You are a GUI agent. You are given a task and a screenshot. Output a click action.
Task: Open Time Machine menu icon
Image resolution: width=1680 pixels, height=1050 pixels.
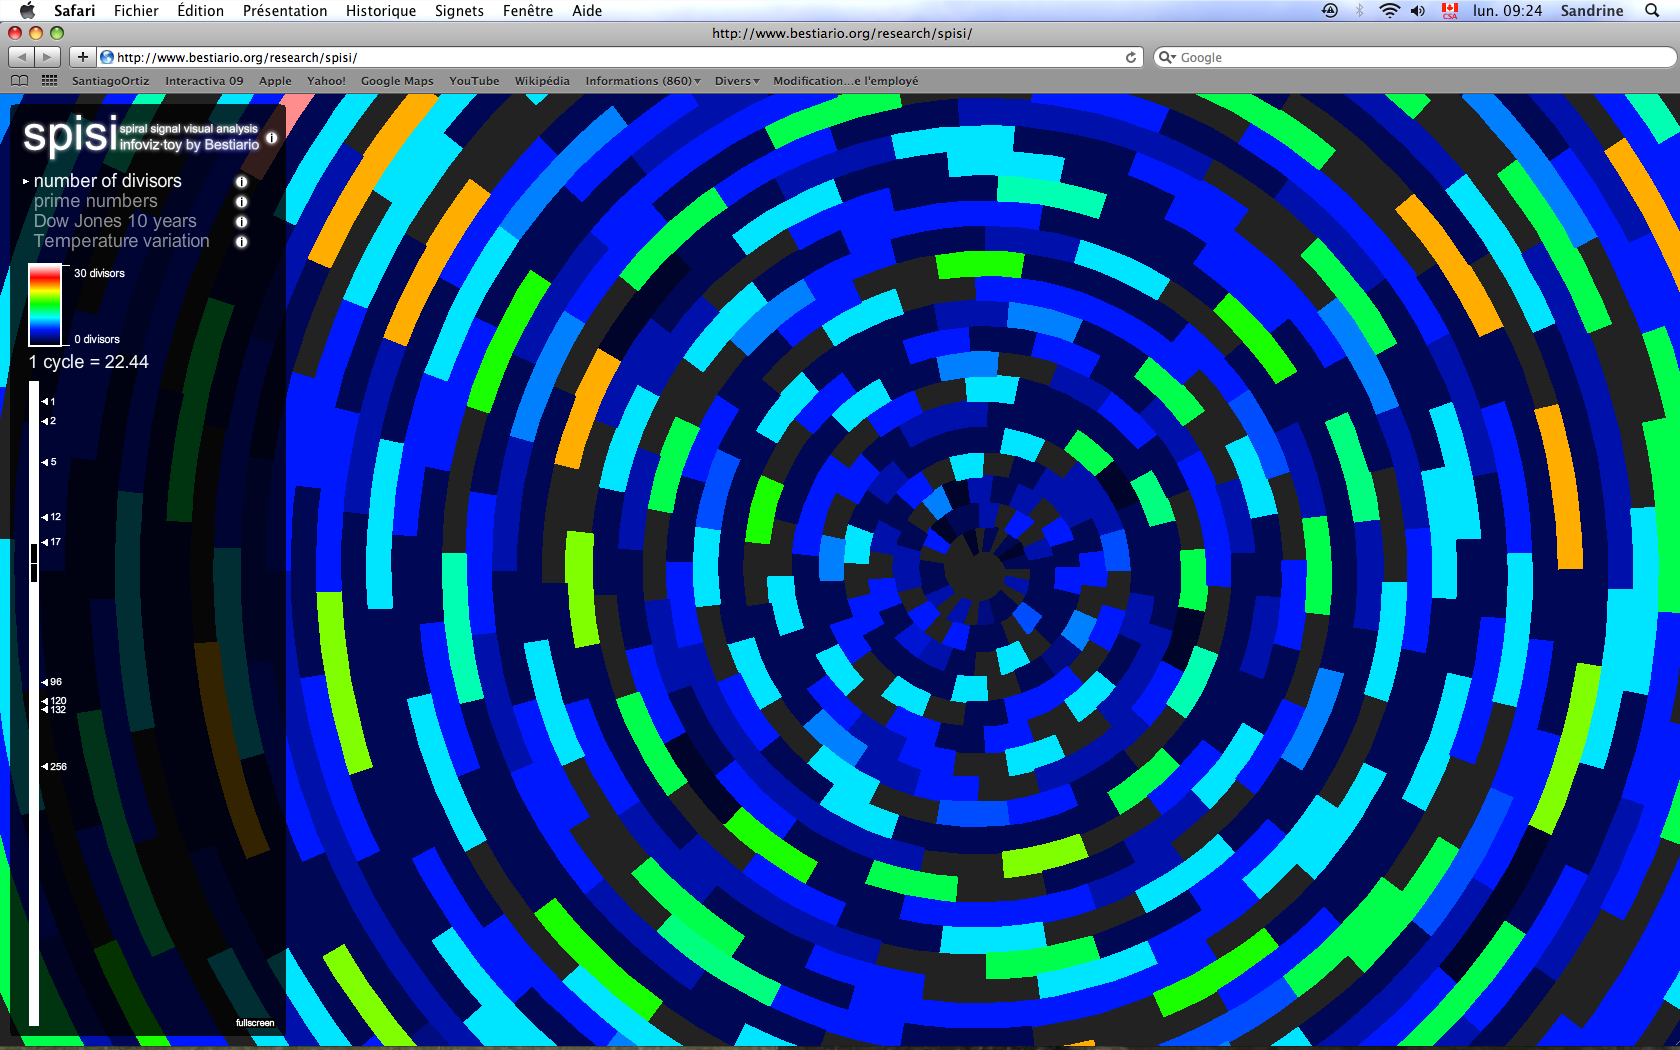1330,11
